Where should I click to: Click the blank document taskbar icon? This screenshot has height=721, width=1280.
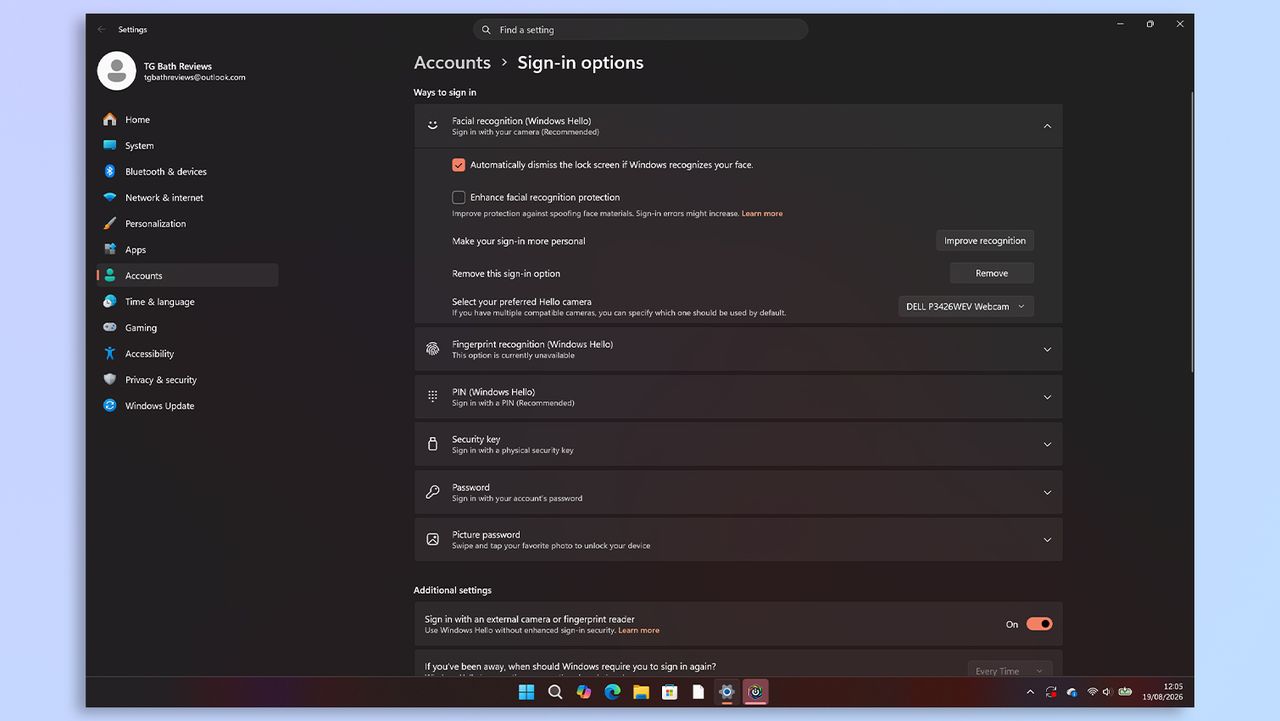point(698,692)
